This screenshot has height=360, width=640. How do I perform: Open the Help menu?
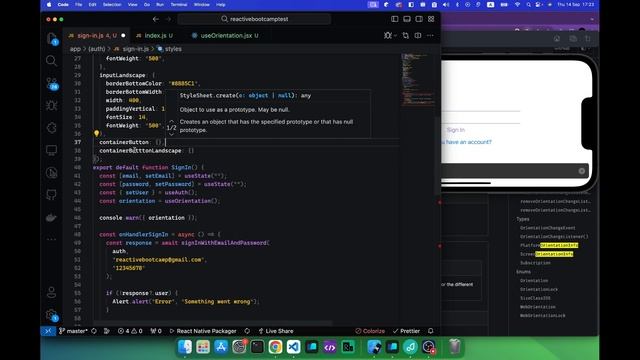click(x=221, y=4)
